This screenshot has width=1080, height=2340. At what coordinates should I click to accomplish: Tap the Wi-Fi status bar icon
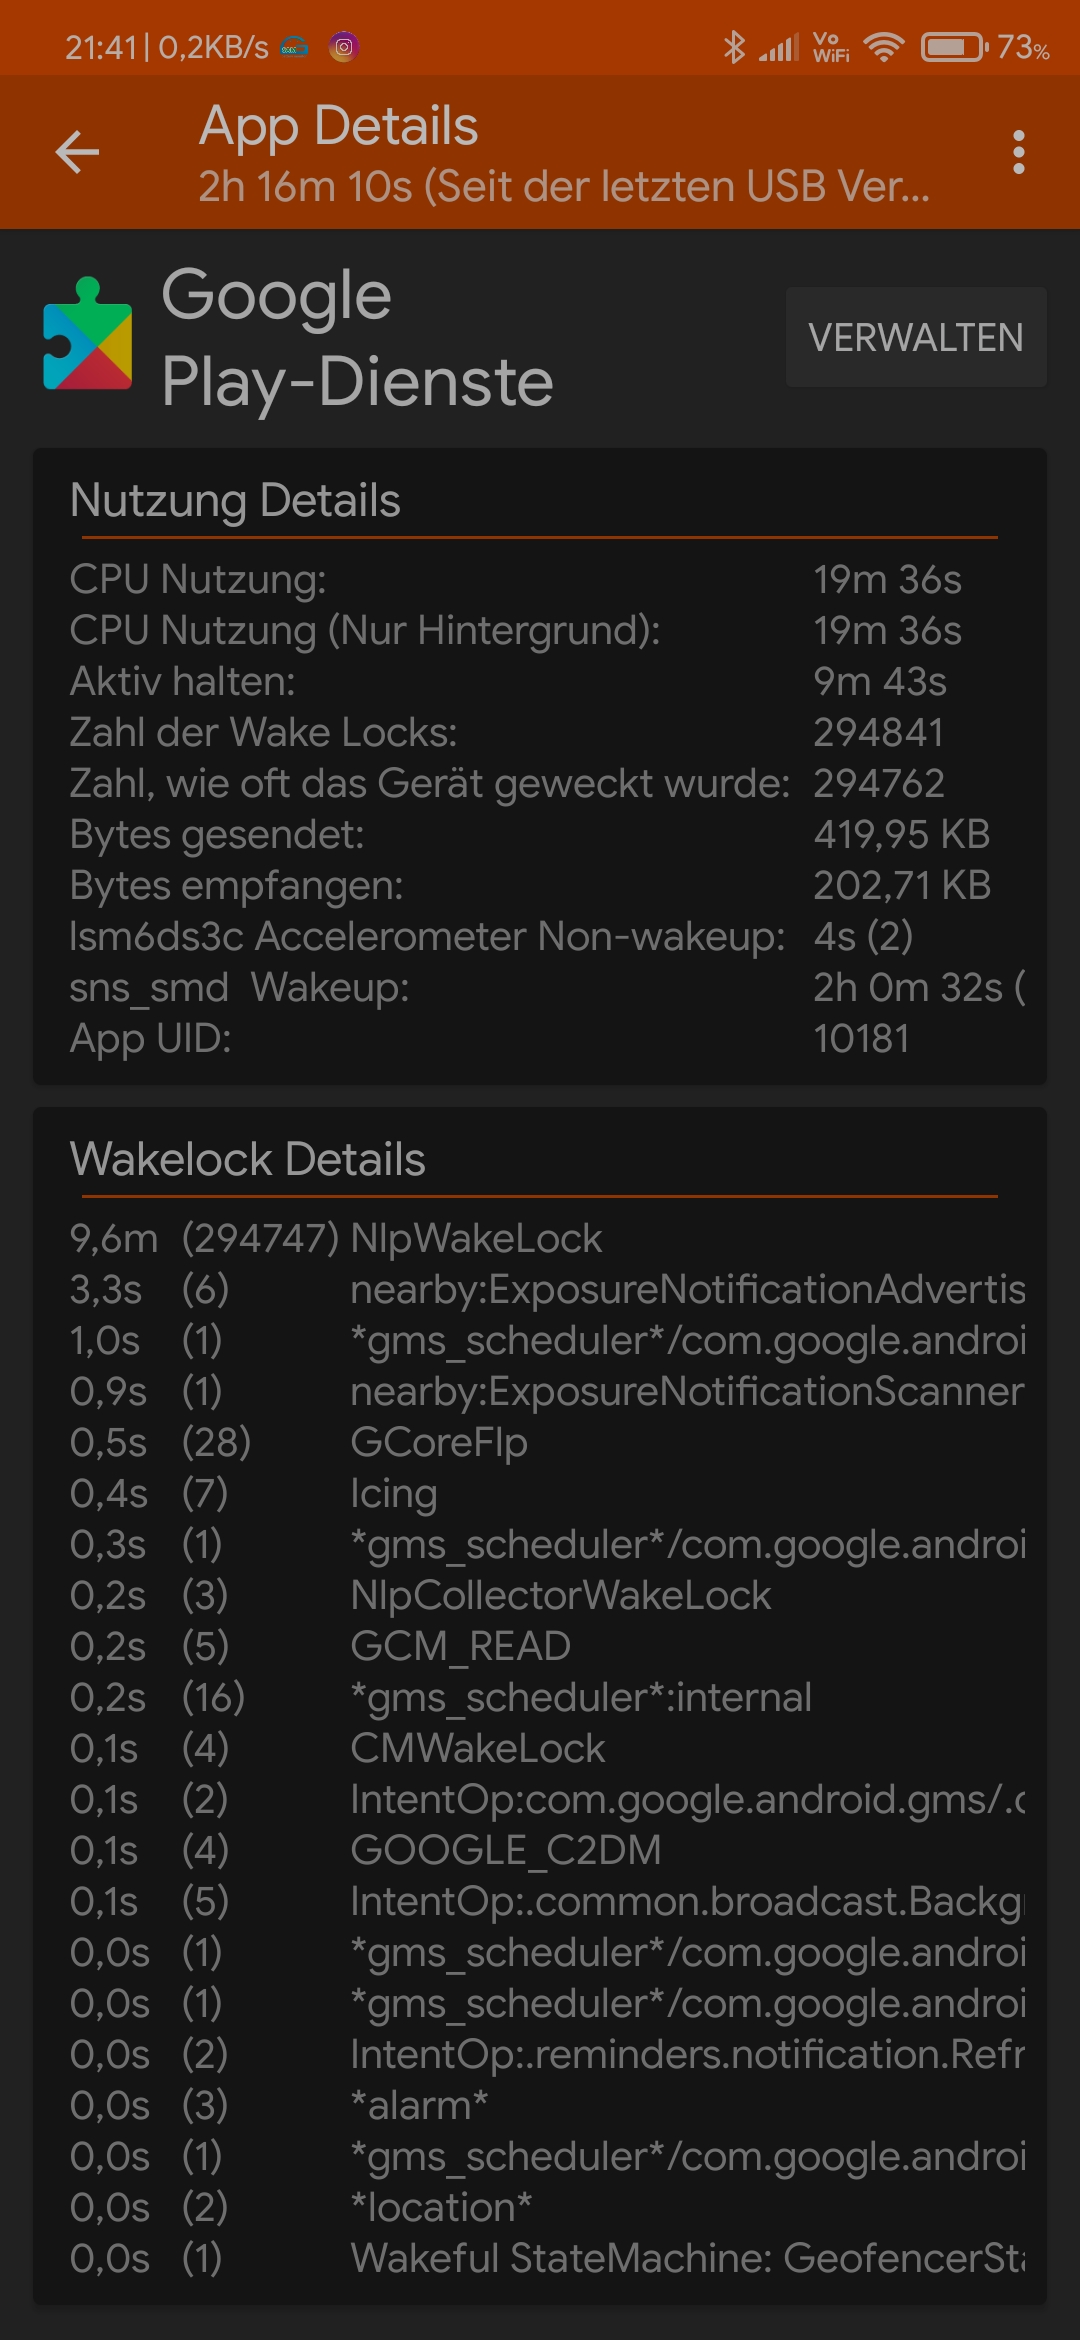pyautogui.click(x=884, y=47)
